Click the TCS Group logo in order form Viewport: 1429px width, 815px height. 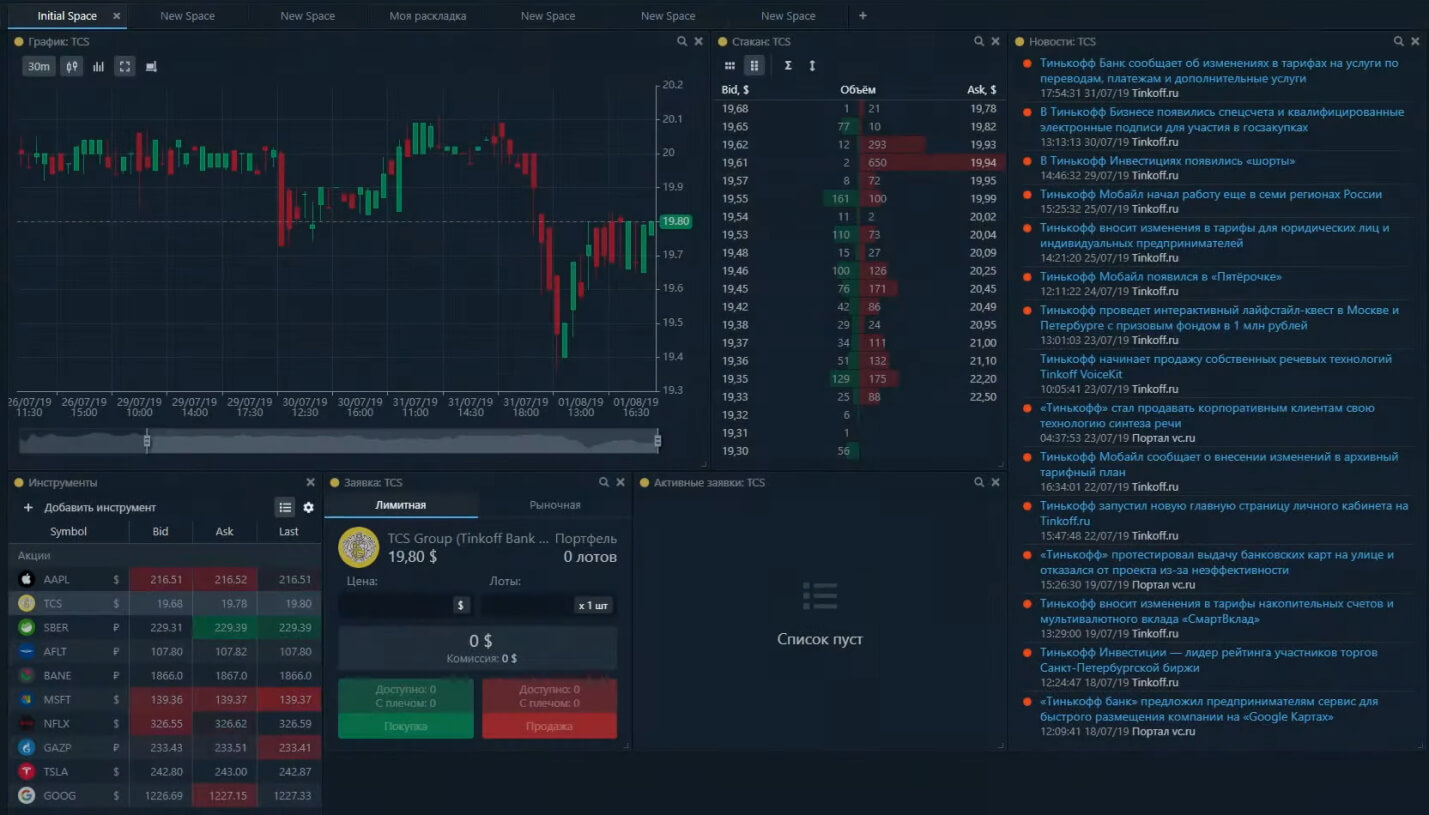359,547
